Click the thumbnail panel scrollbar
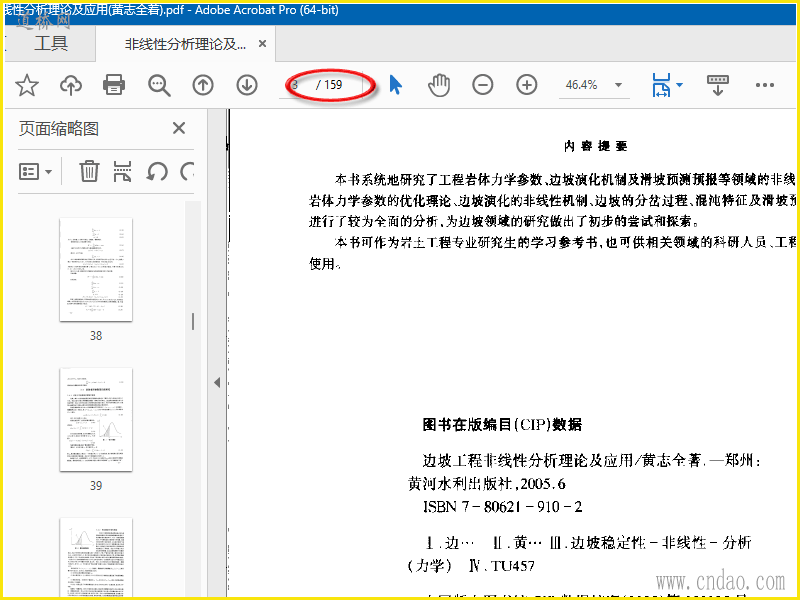 pyautogui.click(x=193, y=321)
